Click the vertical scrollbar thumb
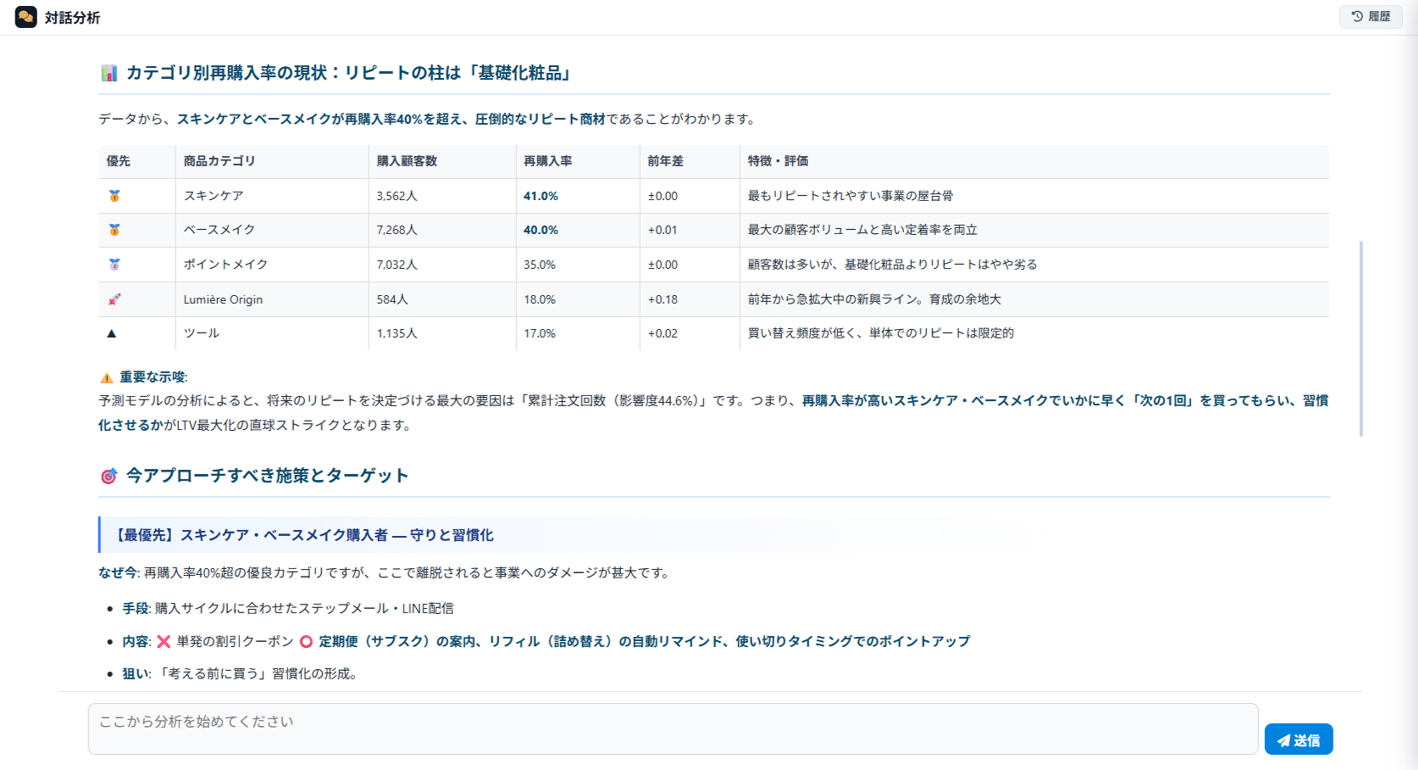1418x770 pixels. [x=1361, y=338]
